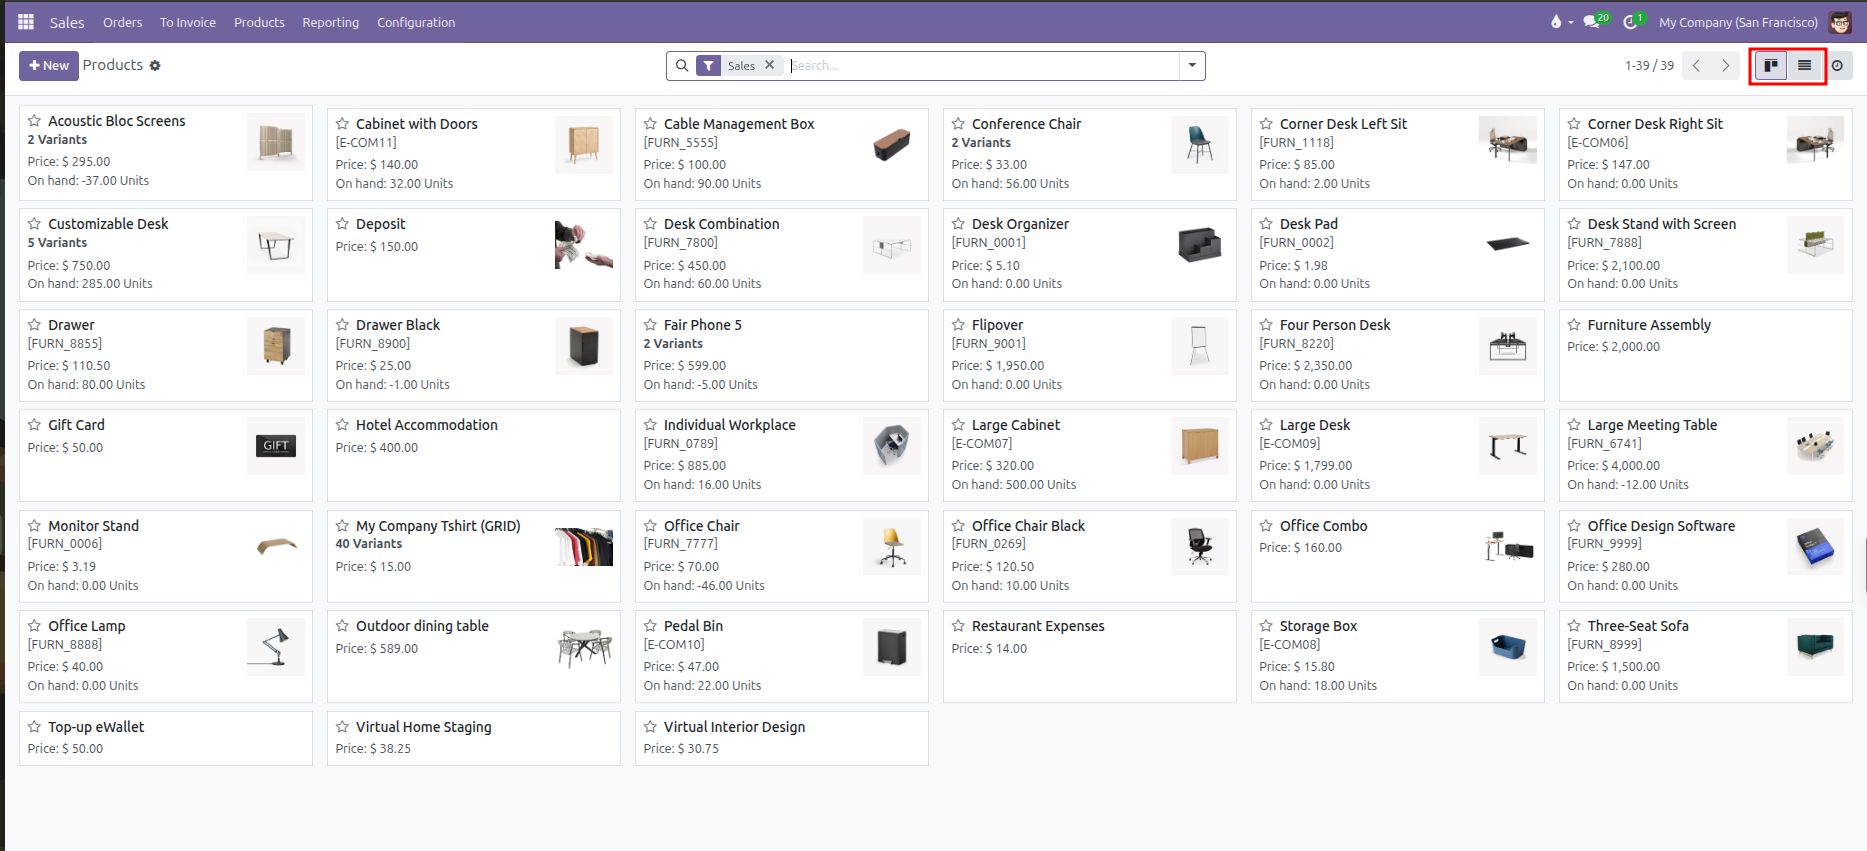1867x851 pixels.
Task: Favorite the Virtual Home Staging product
Action: [343, 727]
